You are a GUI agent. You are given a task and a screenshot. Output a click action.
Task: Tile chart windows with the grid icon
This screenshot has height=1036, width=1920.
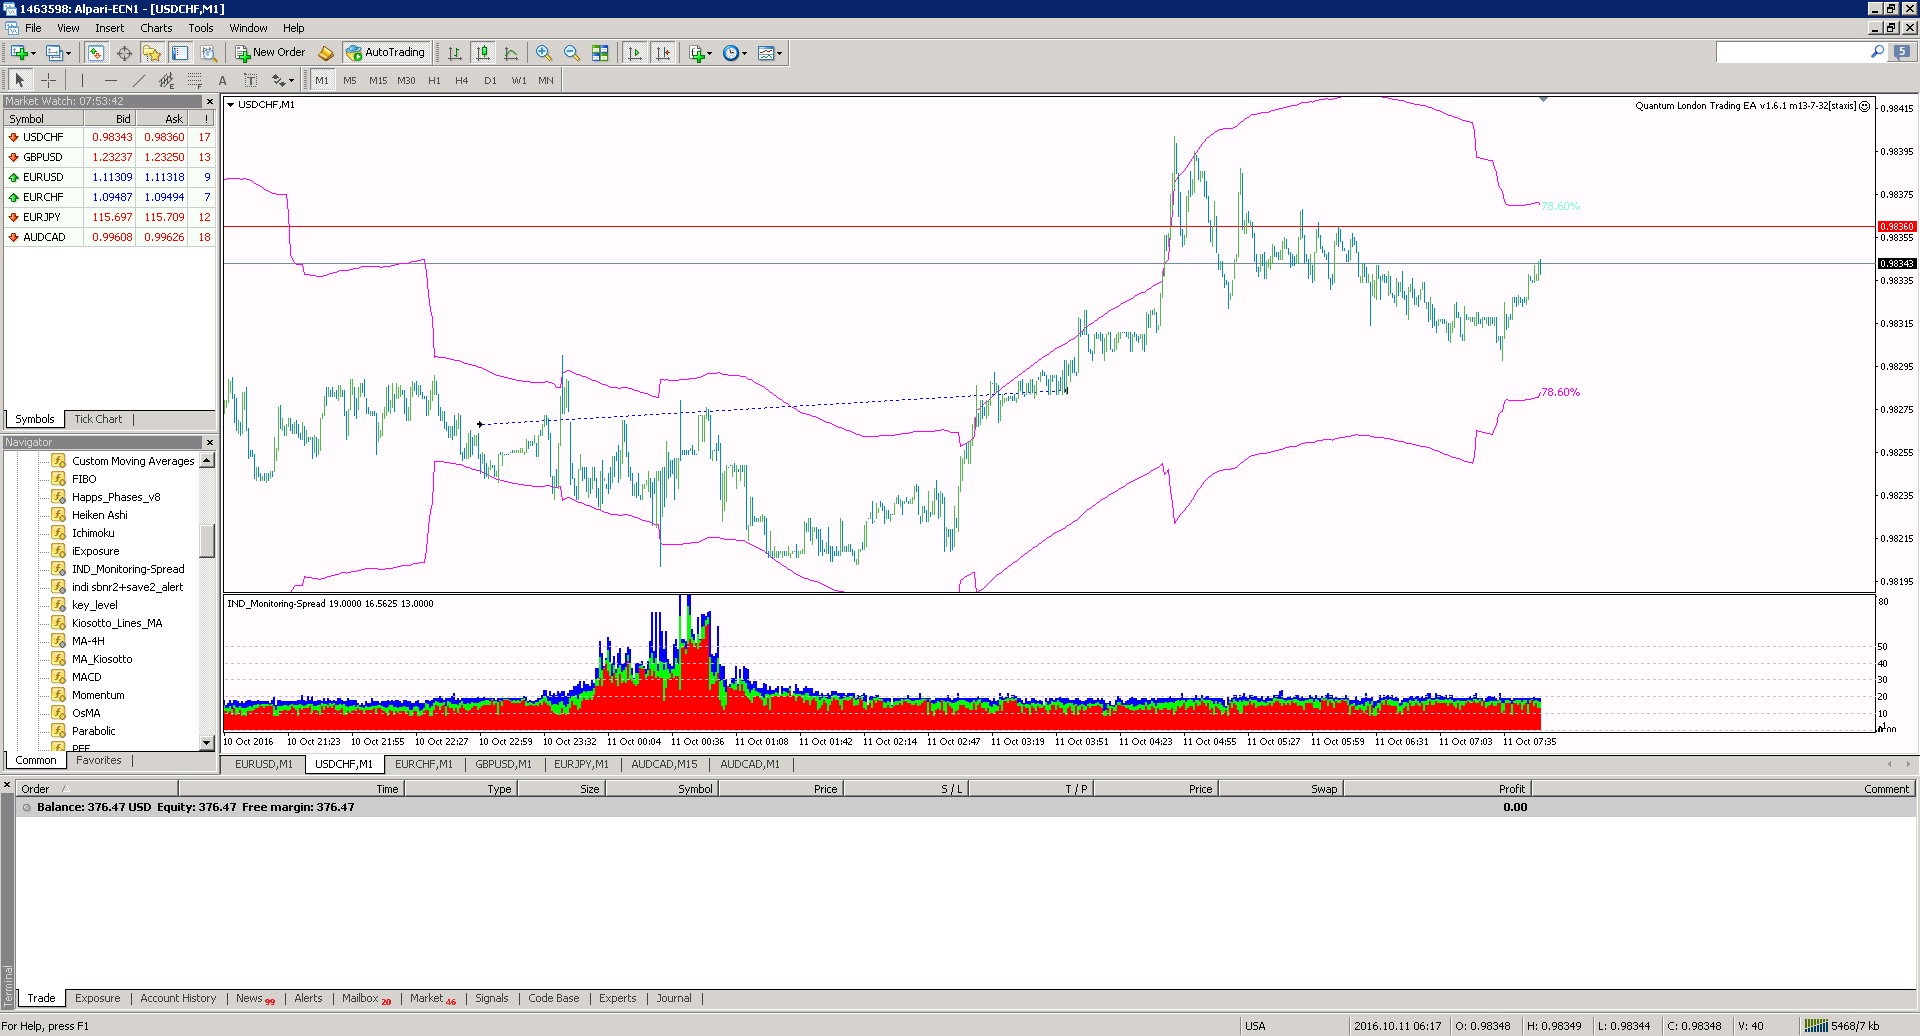tap(600, 53)
